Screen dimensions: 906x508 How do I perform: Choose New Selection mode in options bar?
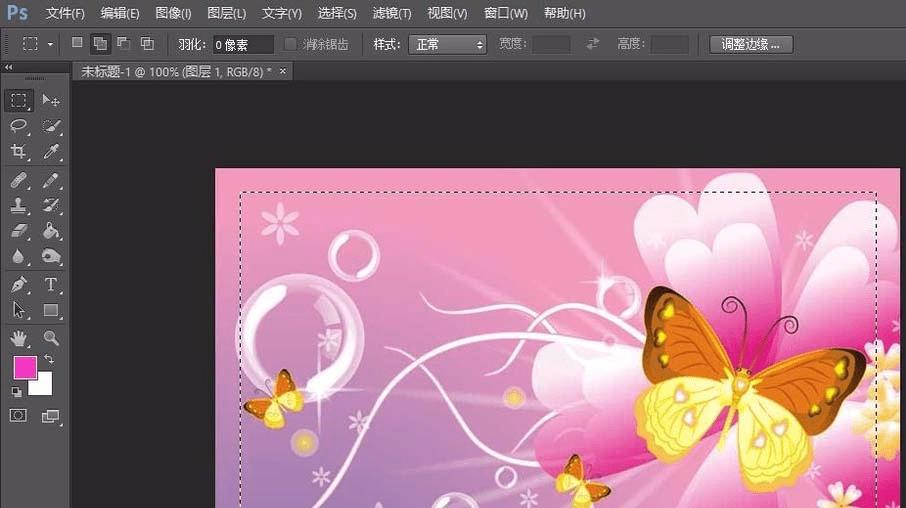[x=77, y=43]
